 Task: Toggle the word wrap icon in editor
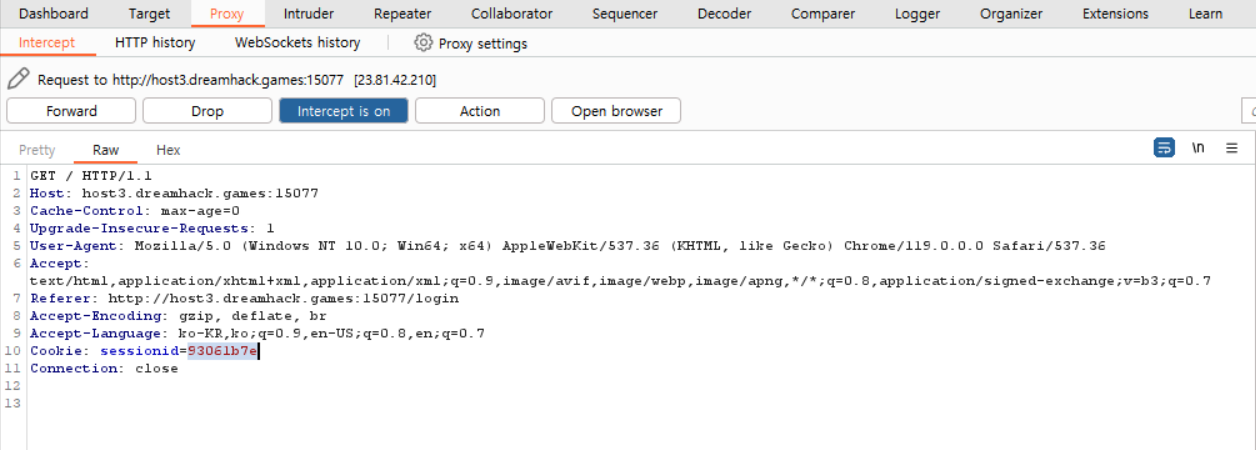(1164, 148)
